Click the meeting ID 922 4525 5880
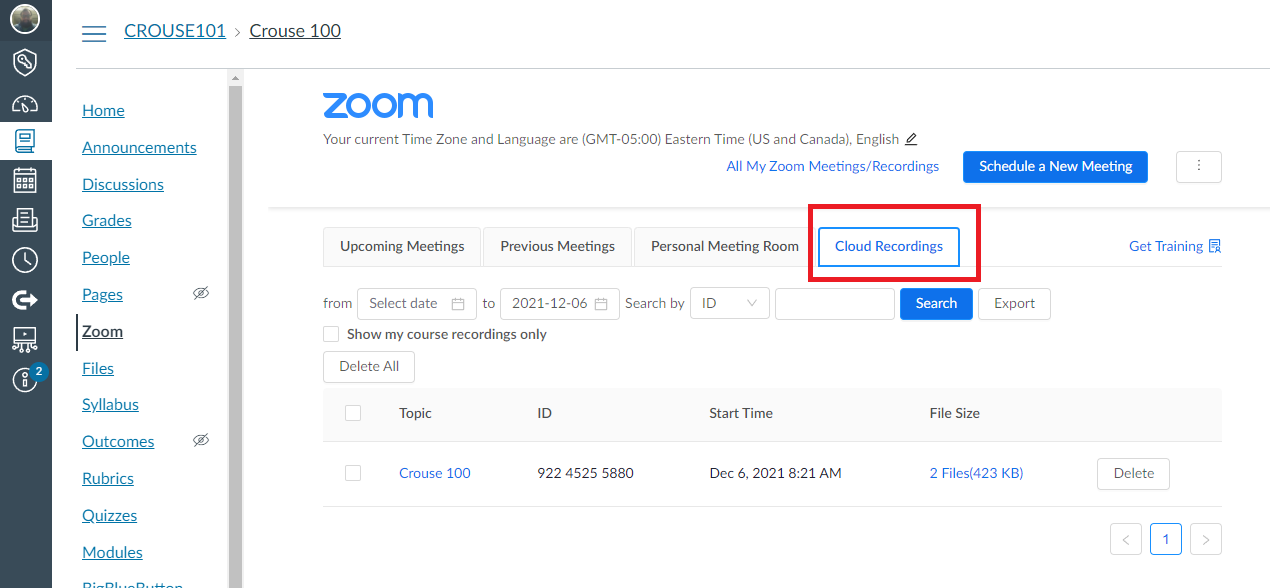Image resolution: width=1270 pixels, height=588 pixels. coord(586,473)
